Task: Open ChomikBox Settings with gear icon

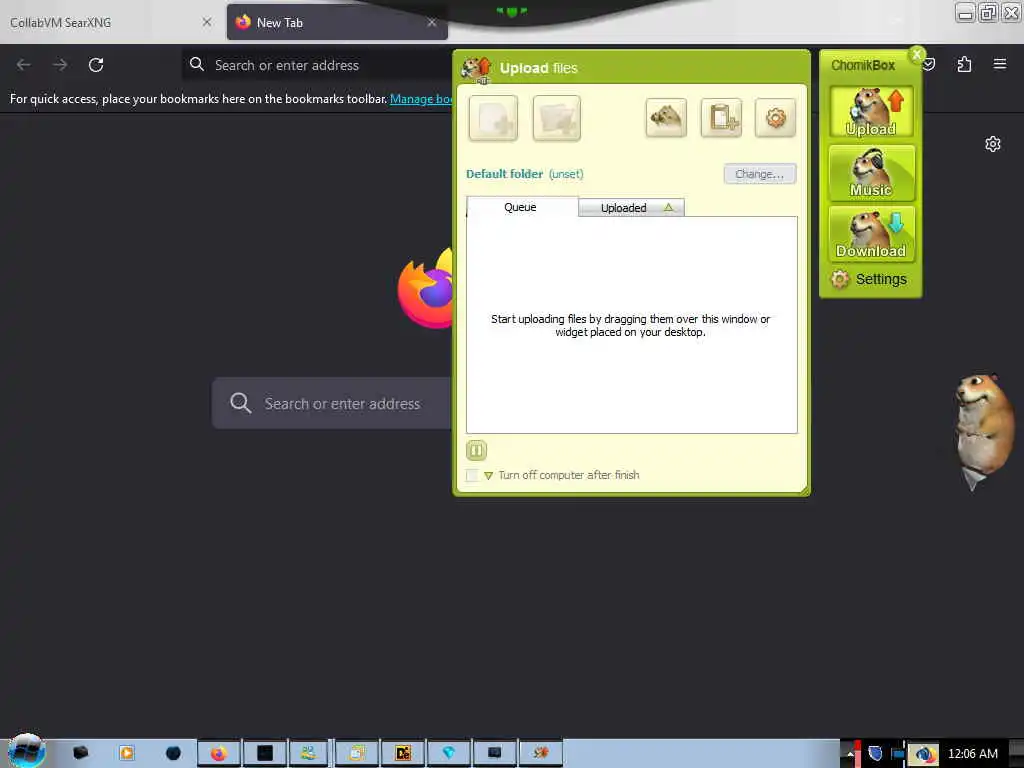Action: tap(869, 279)
